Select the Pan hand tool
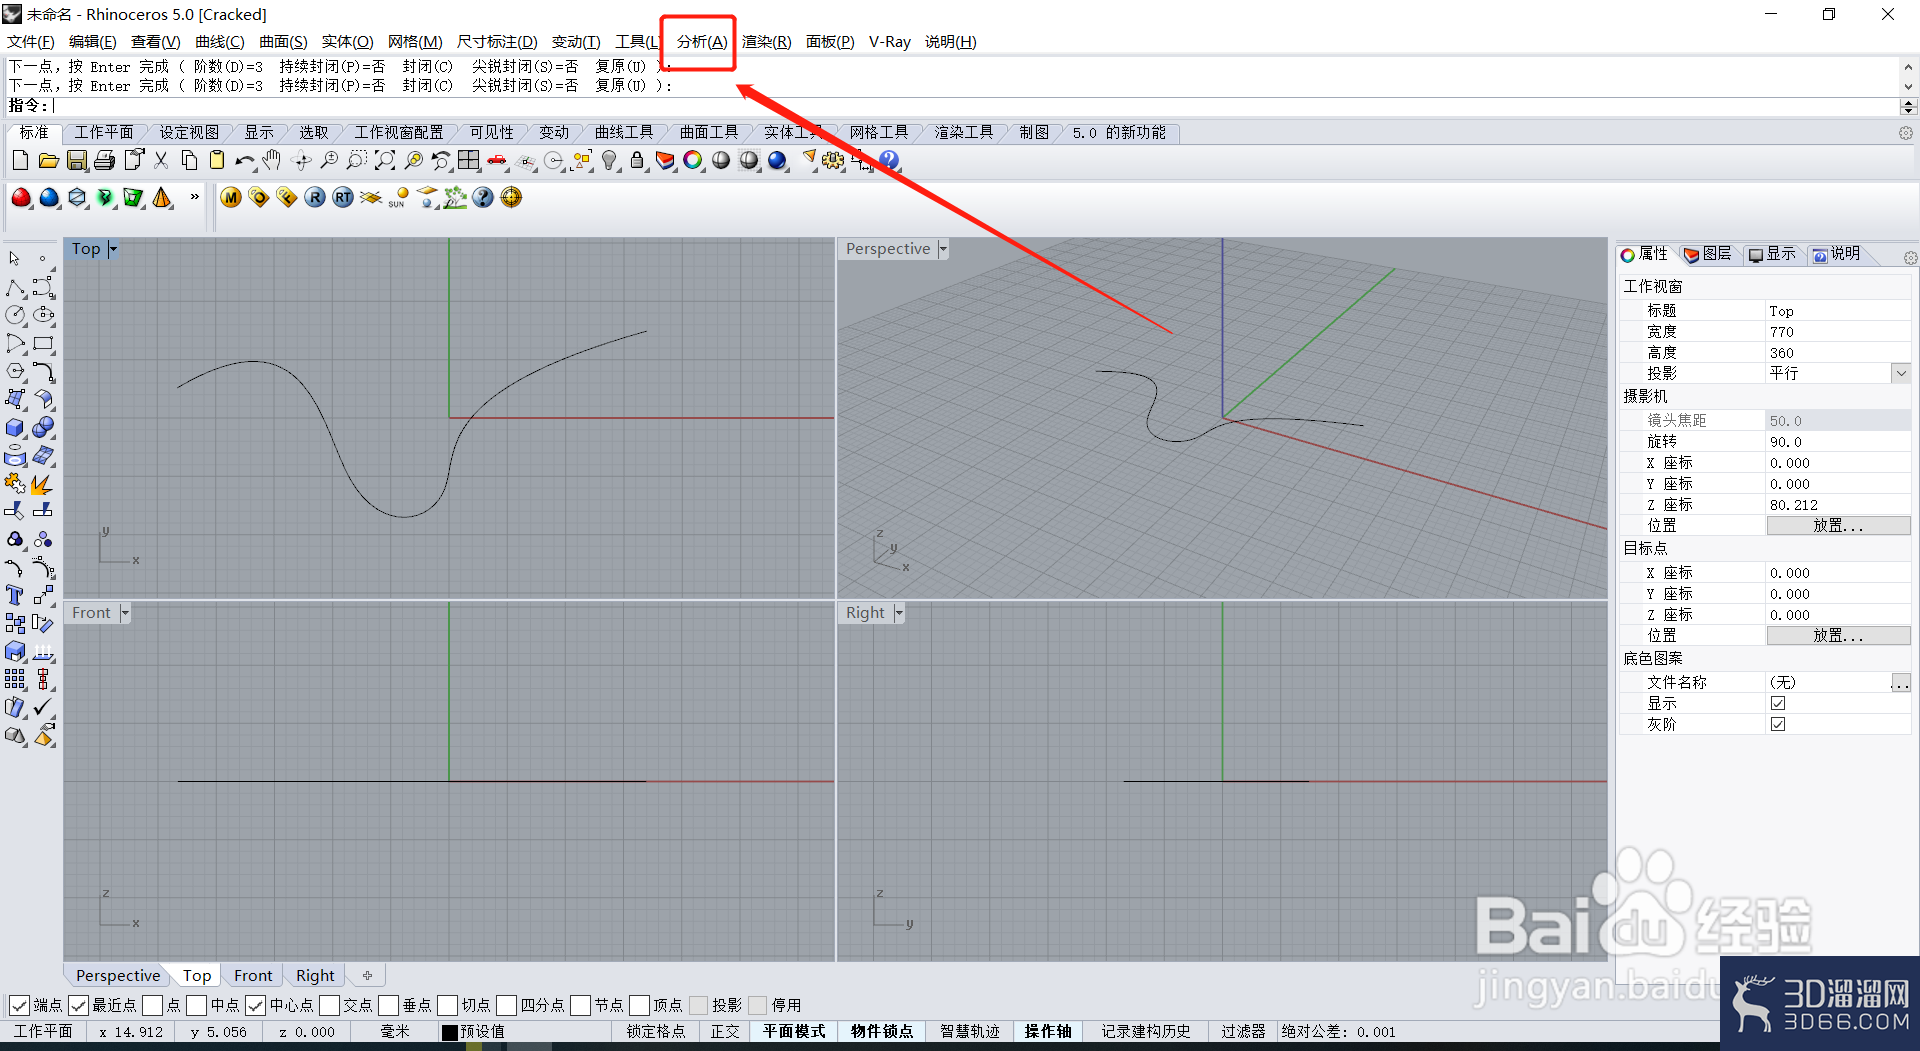The image size is (1920, 1051). (272, 160)
